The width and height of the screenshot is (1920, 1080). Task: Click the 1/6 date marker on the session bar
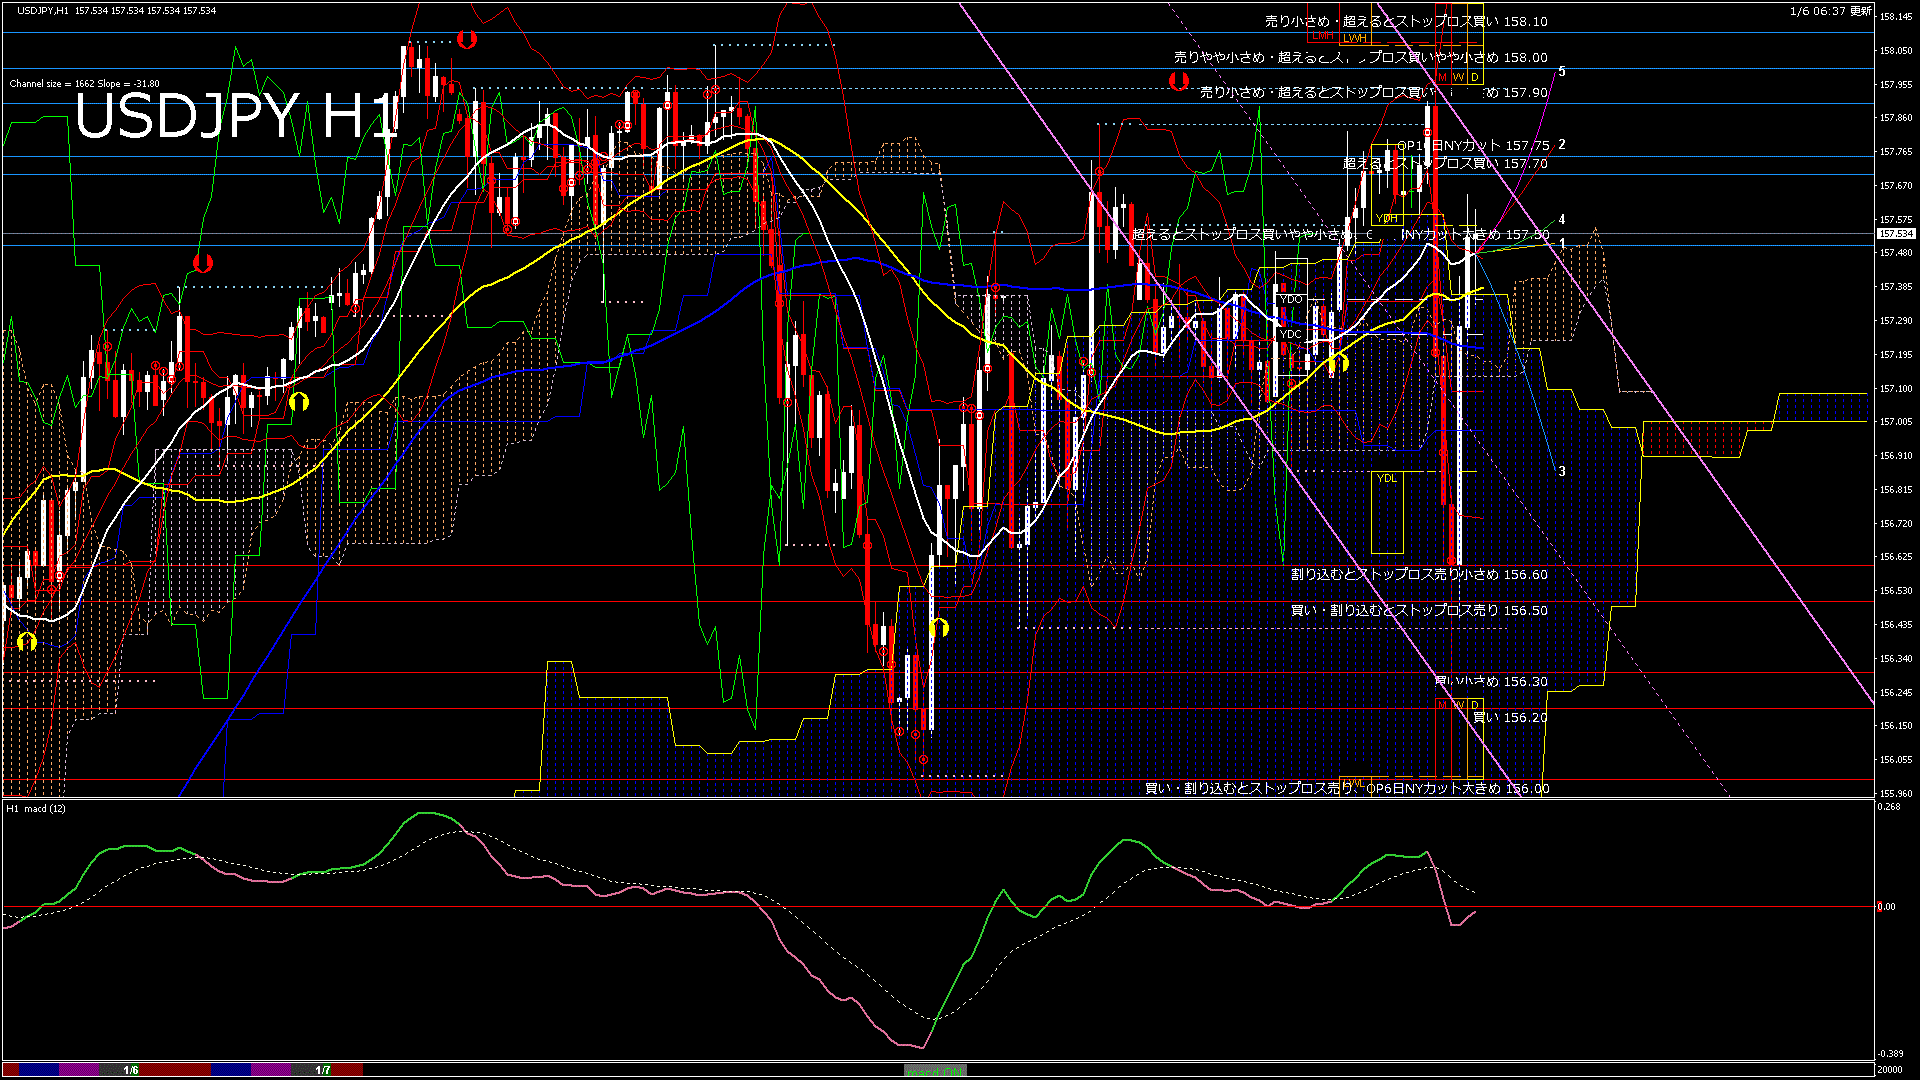pyautogui.click(x=131, y=1070)
